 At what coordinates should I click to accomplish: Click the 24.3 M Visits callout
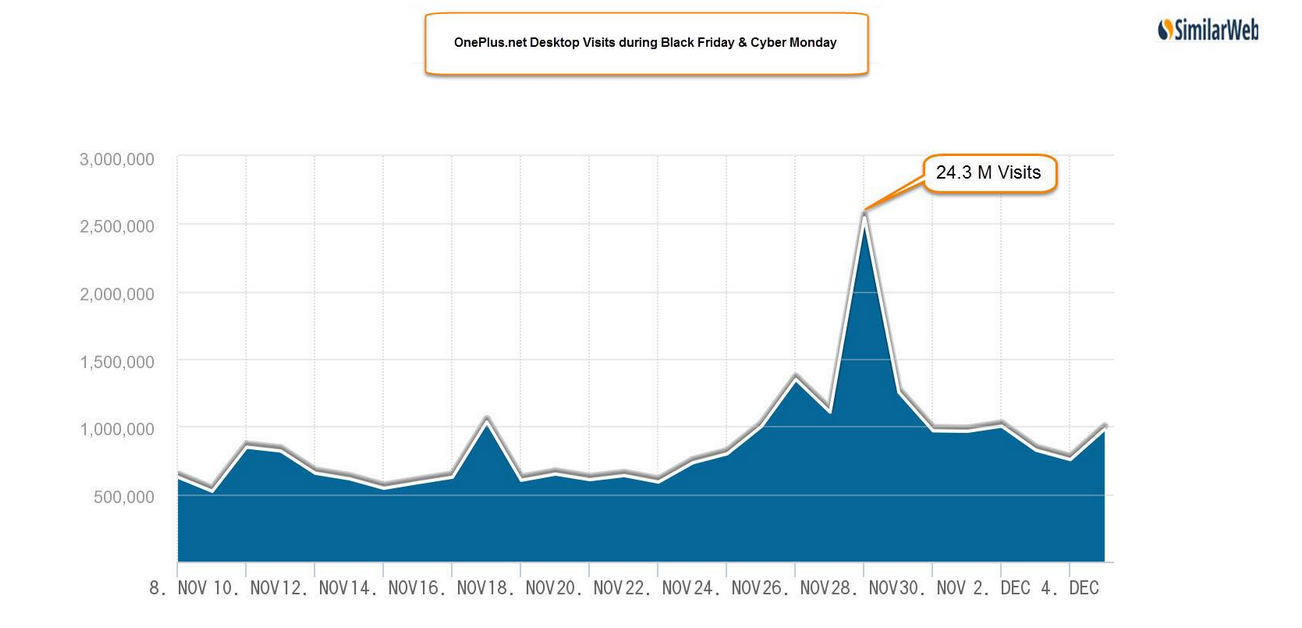988,172
